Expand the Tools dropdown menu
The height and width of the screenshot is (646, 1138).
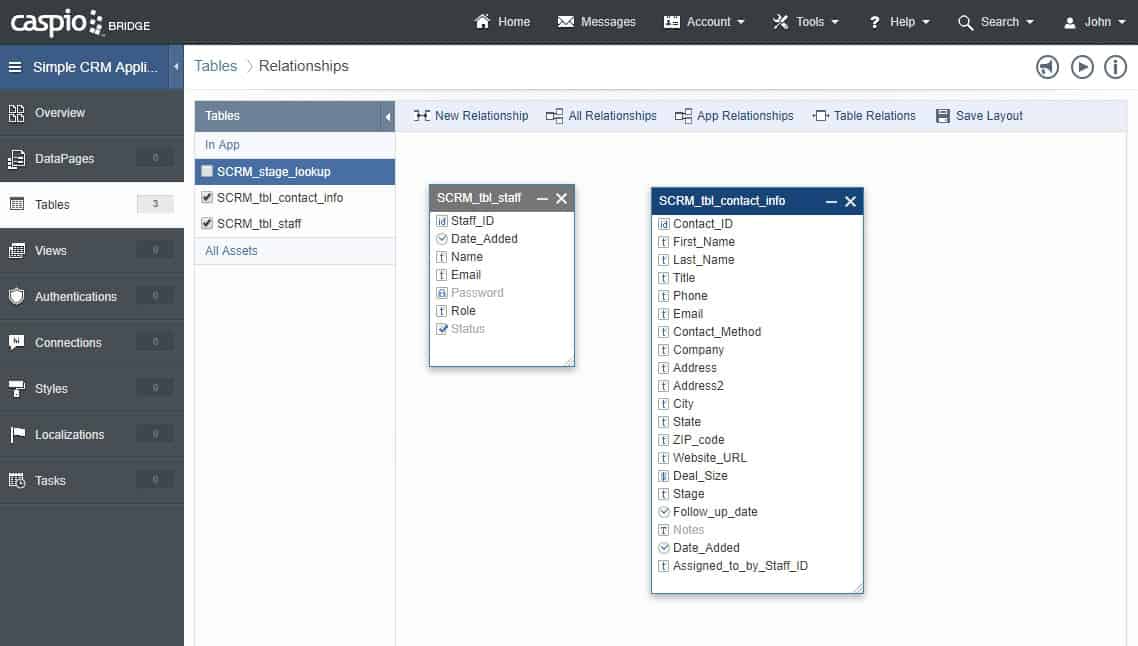point(806,22)
